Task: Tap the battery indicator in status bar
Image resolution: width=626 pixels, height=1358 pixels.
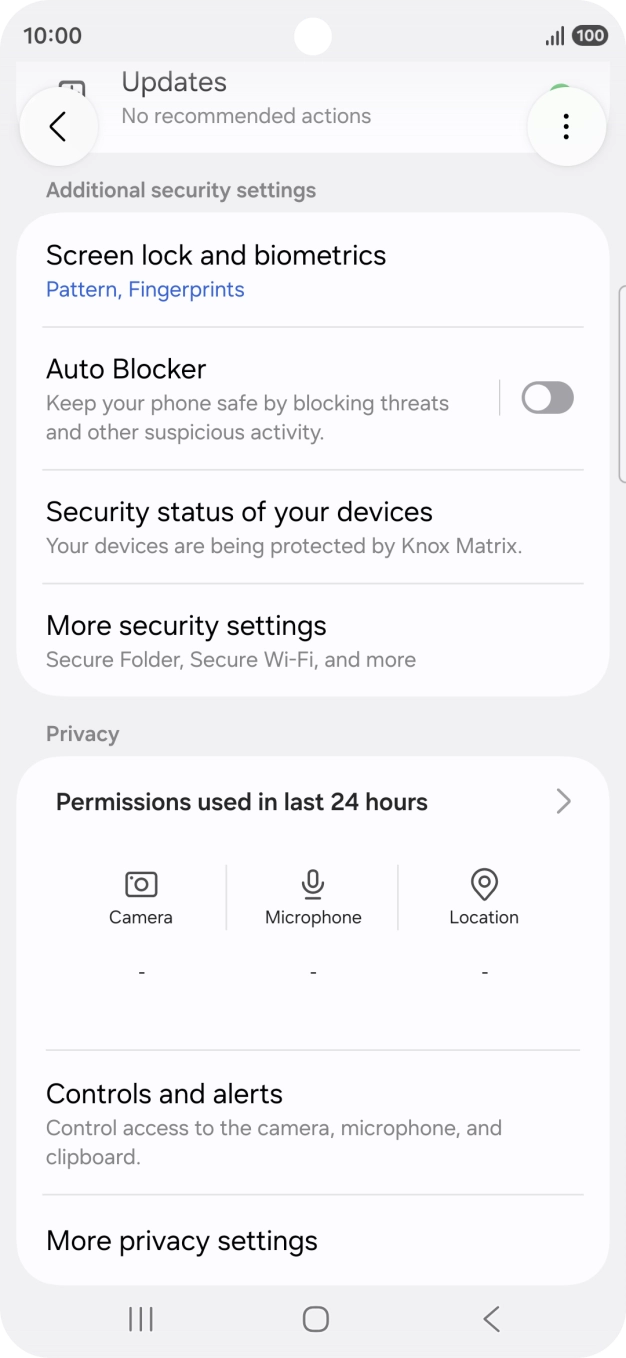Action: [590, 35]
